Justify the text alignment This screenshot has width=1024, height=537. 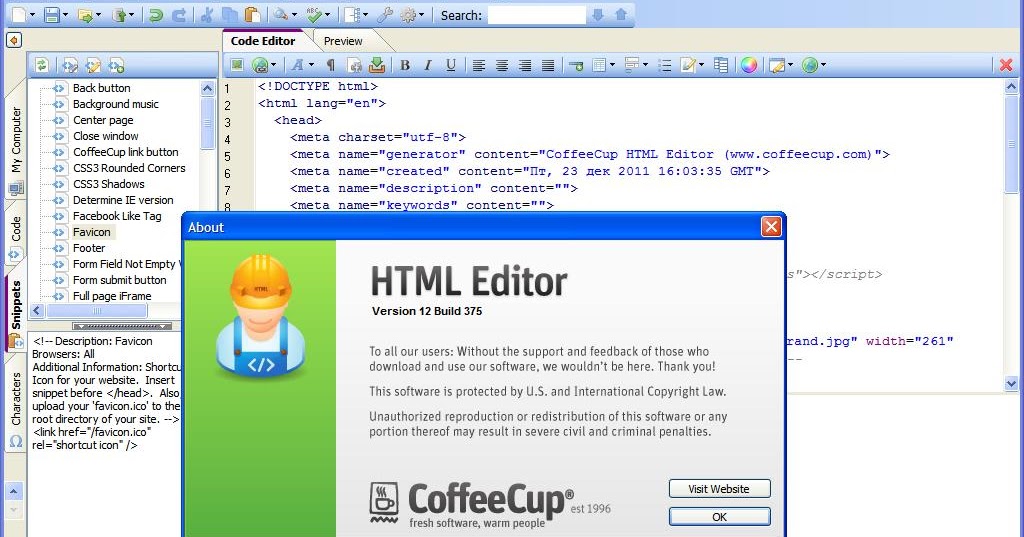(548, 65)
